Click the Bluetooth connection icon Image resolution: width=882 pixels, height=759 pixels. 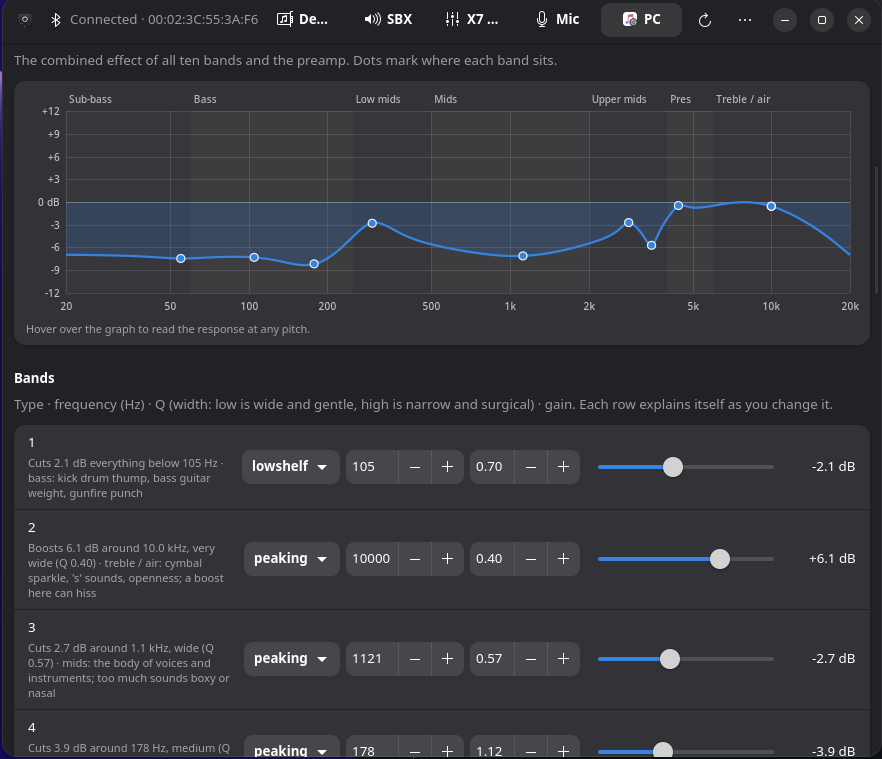tap(56, 20)
